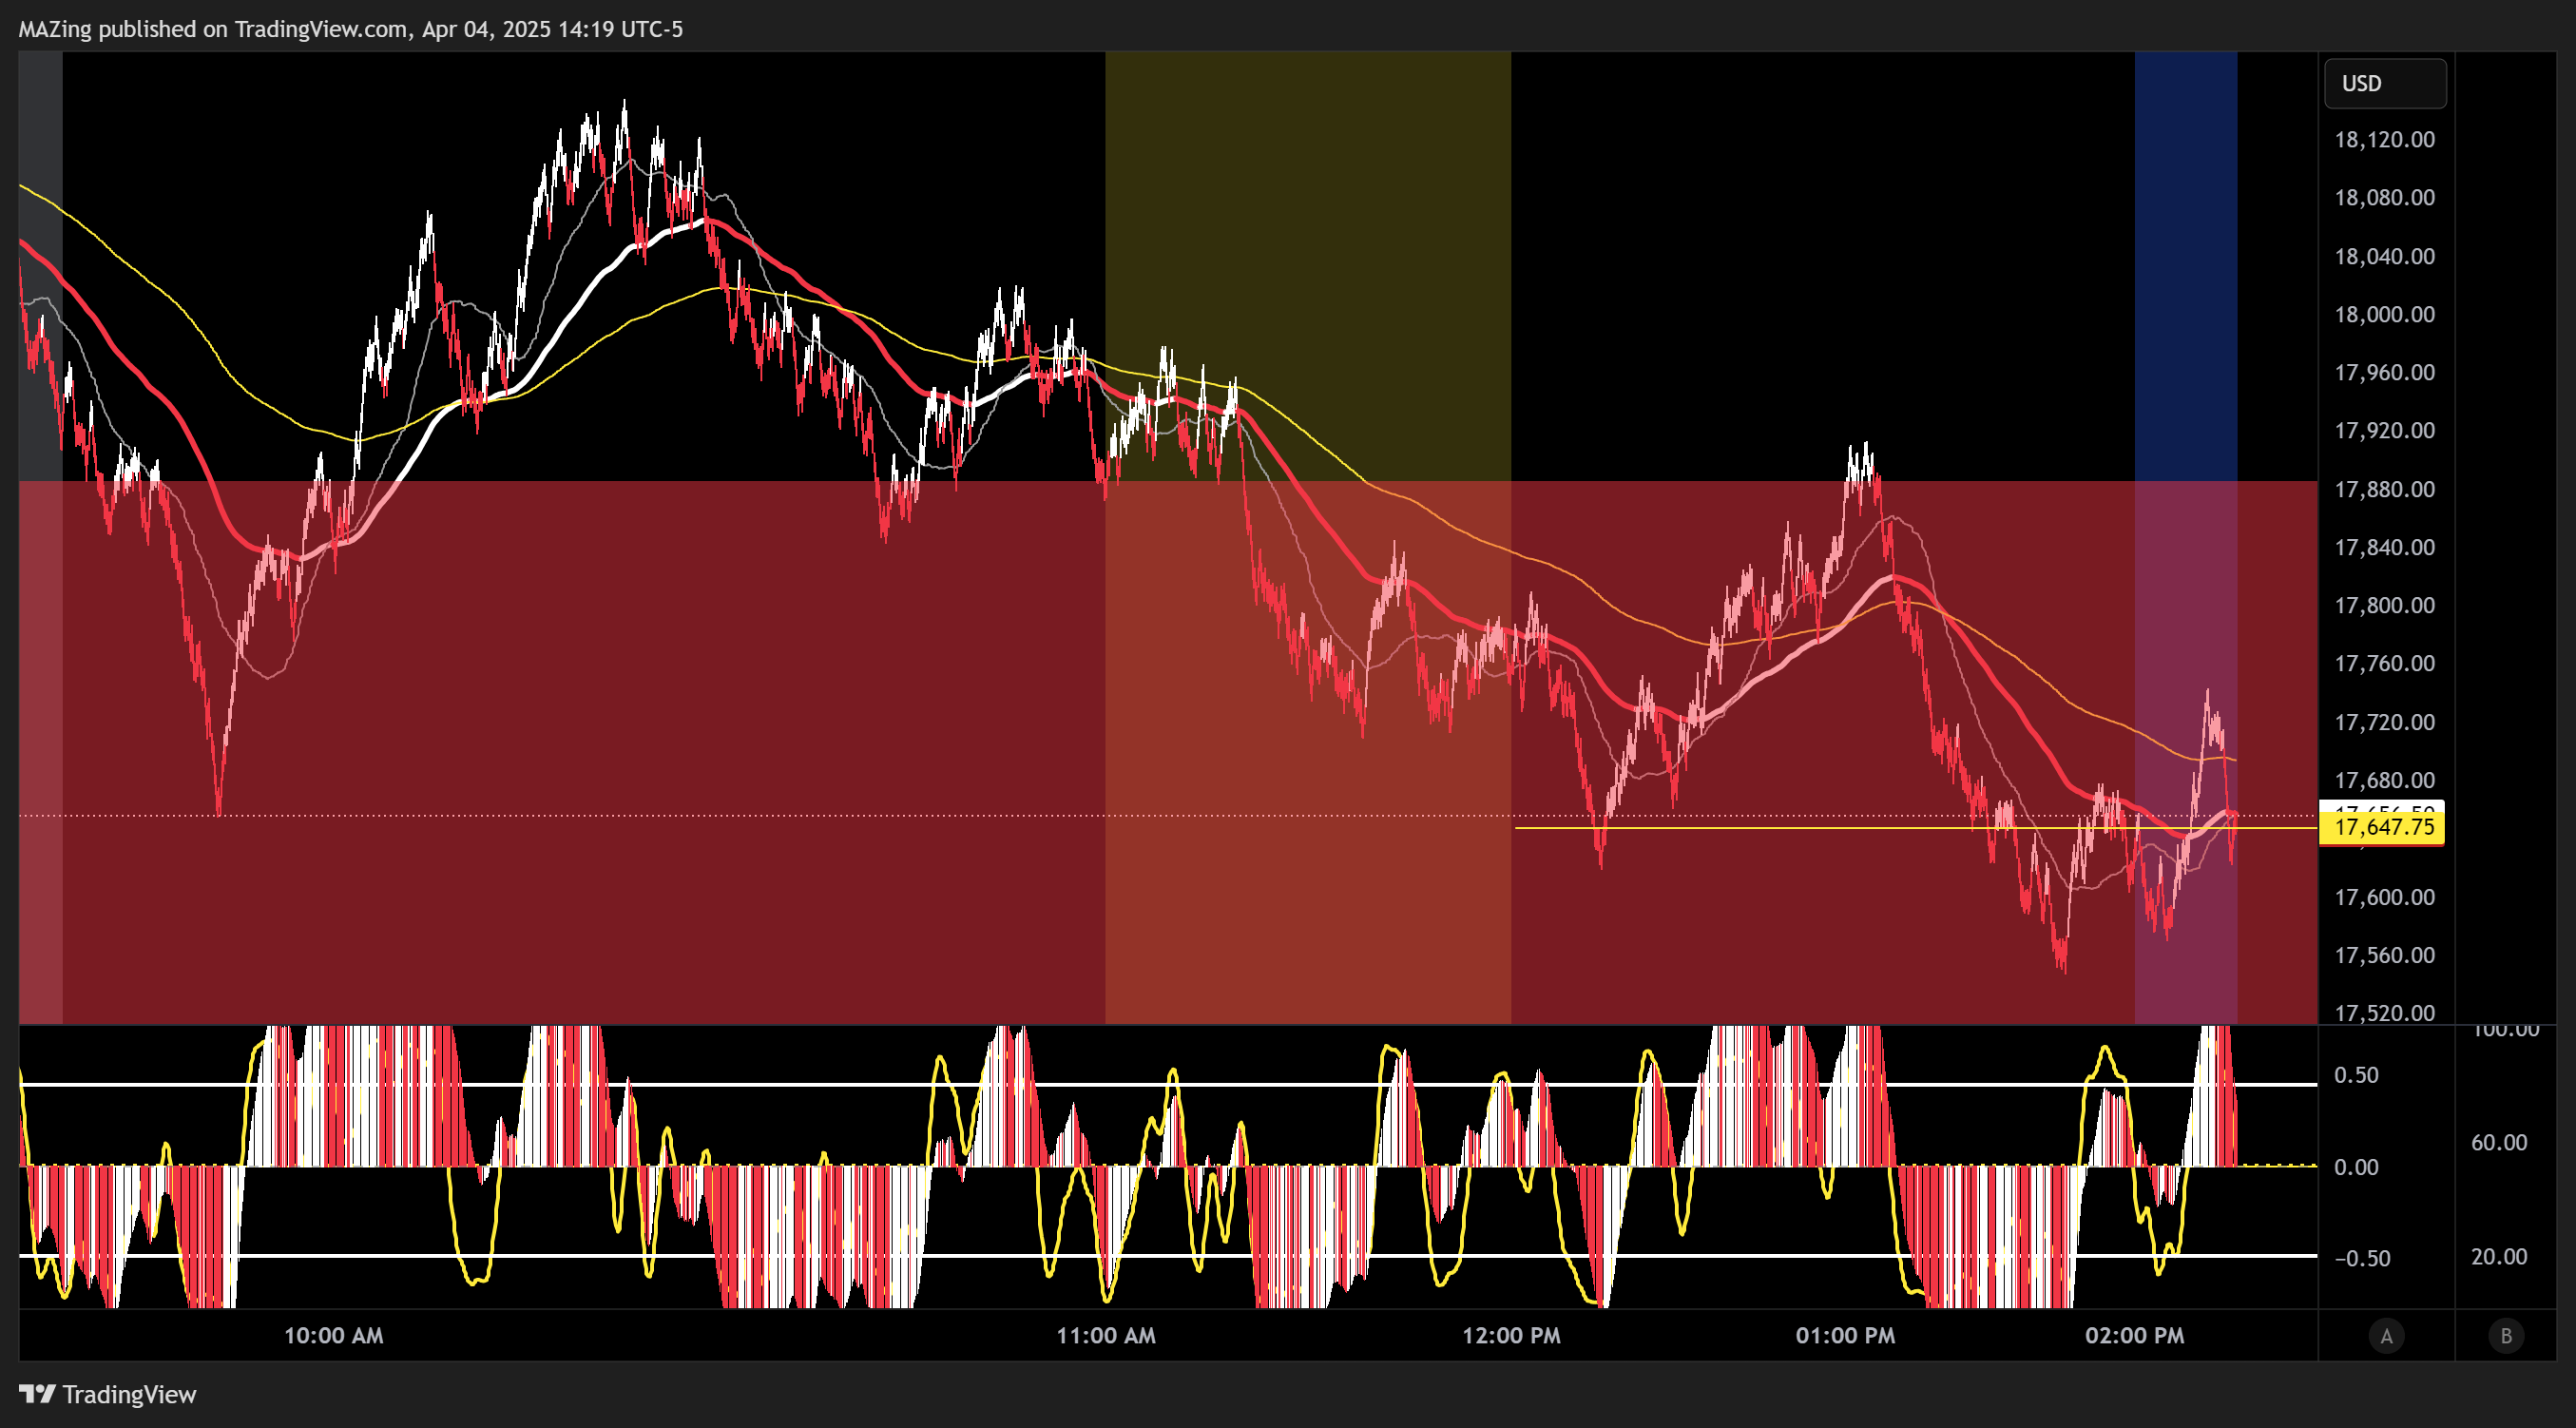Image resolution: width=2576 pixels, height=1428 pixels.
Task: Click the 17,760.00 price axis label
Action: pos(2384,663)
